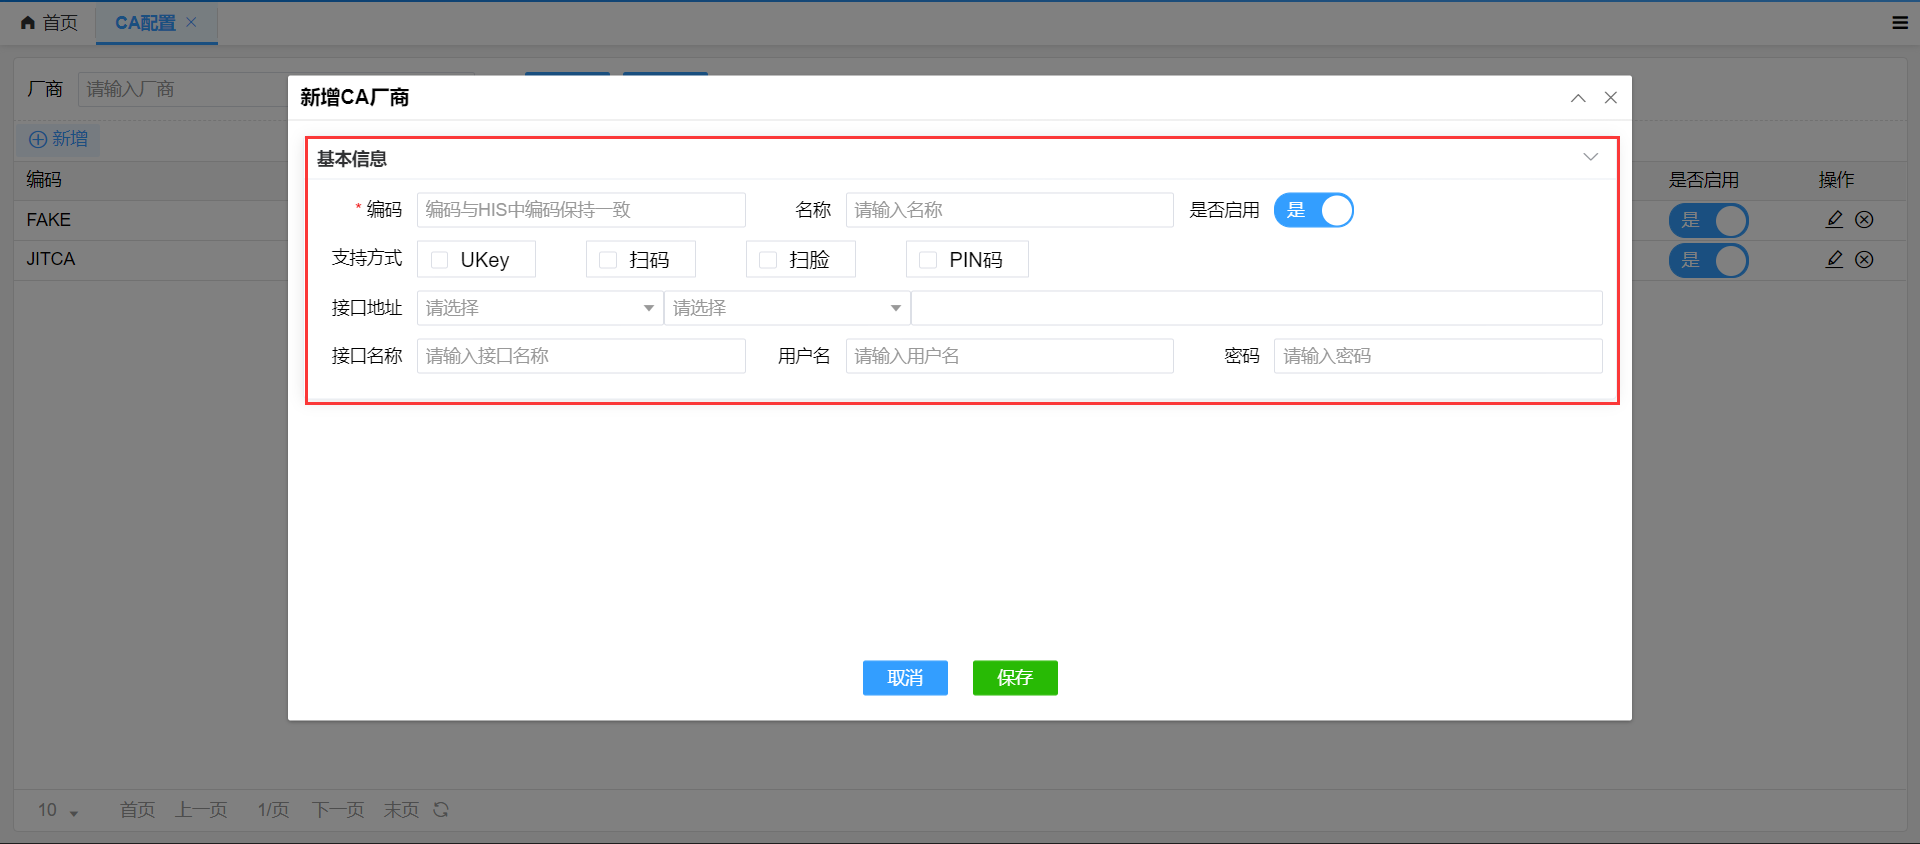Click the delete circle icon in the FAKE row

click(x=1864, y=219)
